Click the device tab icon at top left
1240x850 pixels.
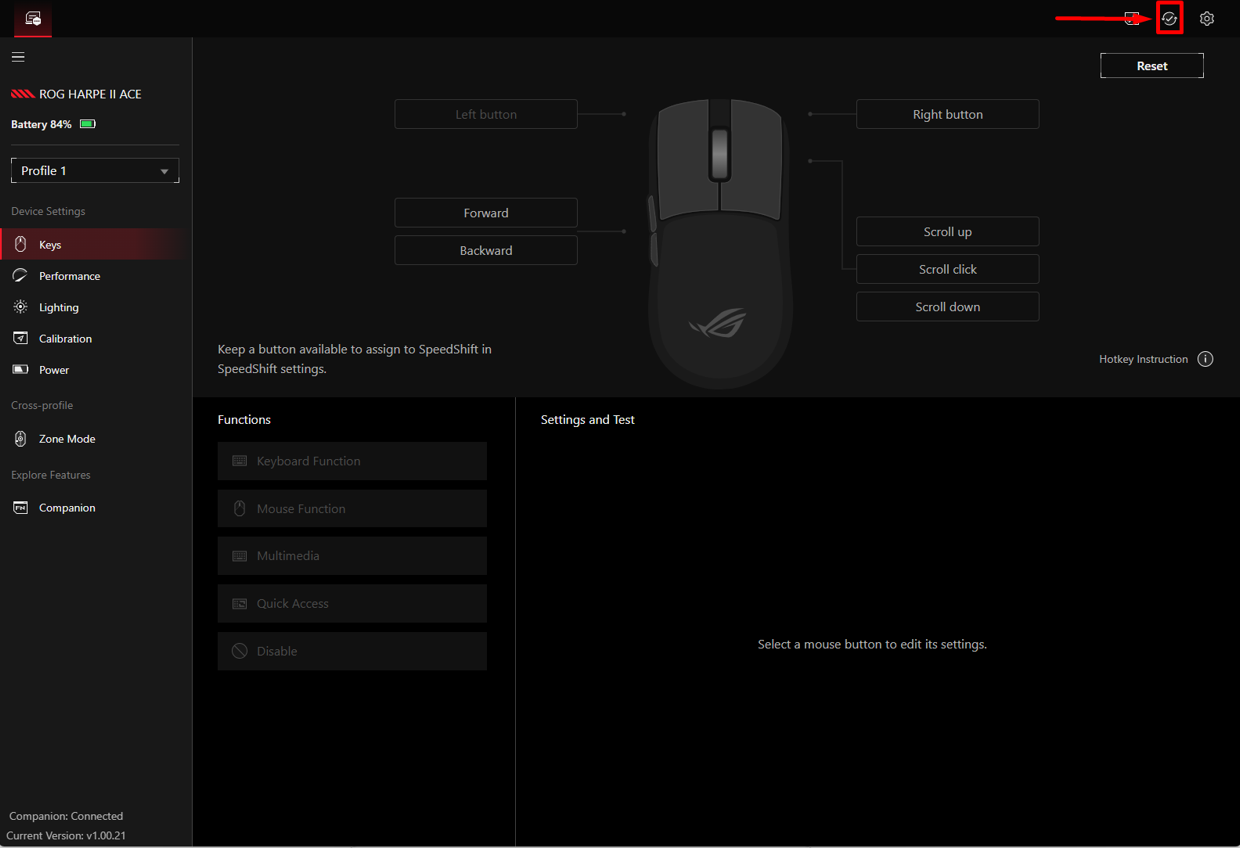[x=33, y=19]
